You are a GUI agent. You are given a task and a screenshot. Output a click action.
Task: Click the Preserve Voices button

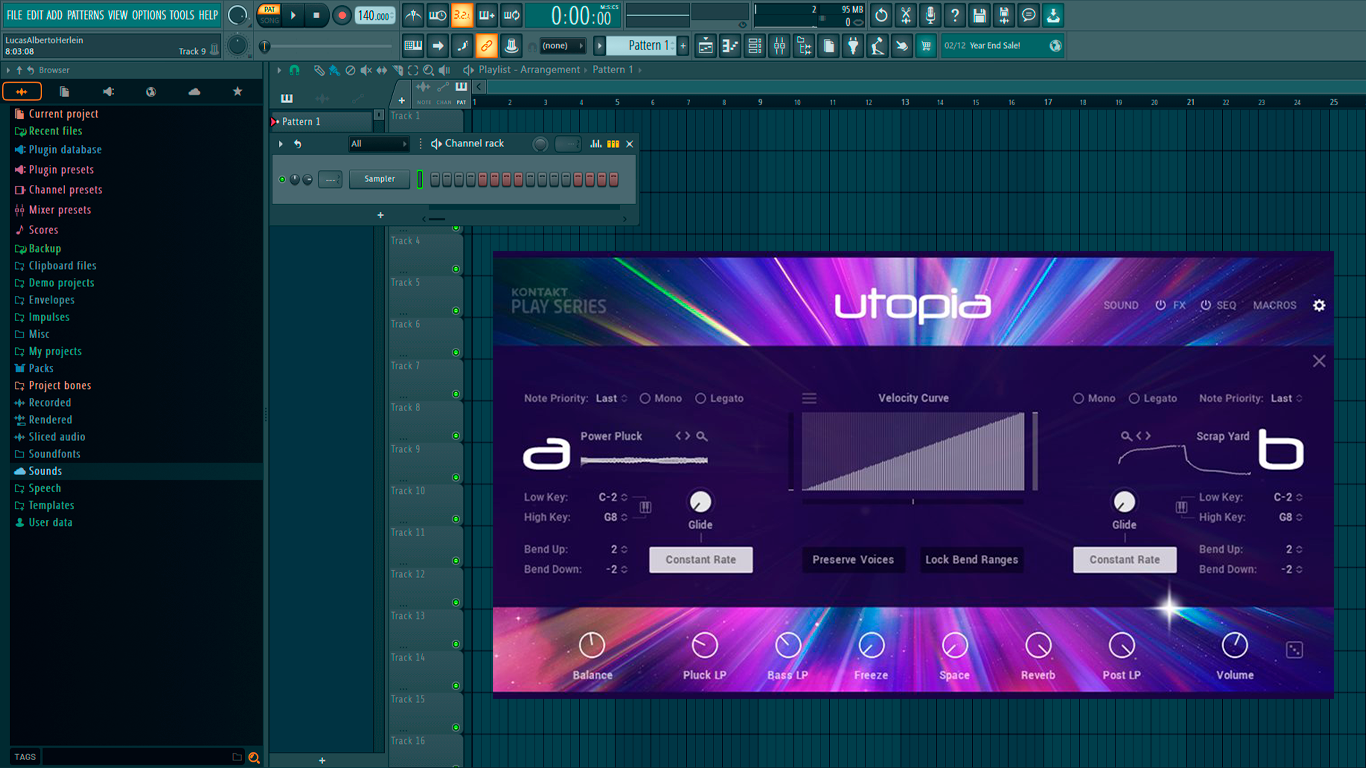(x=853, y=560)
